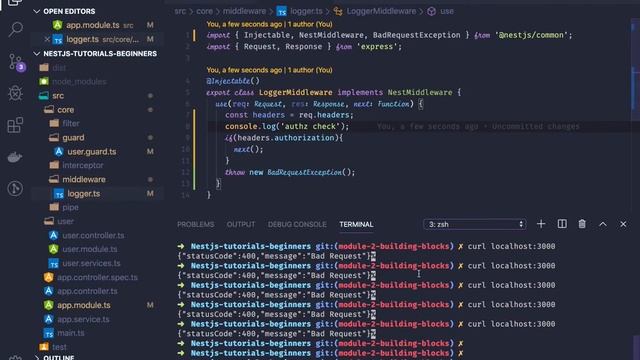Open app.module.ts in Open Editors
Screen dimensions: 640x360
pos(93,25)
